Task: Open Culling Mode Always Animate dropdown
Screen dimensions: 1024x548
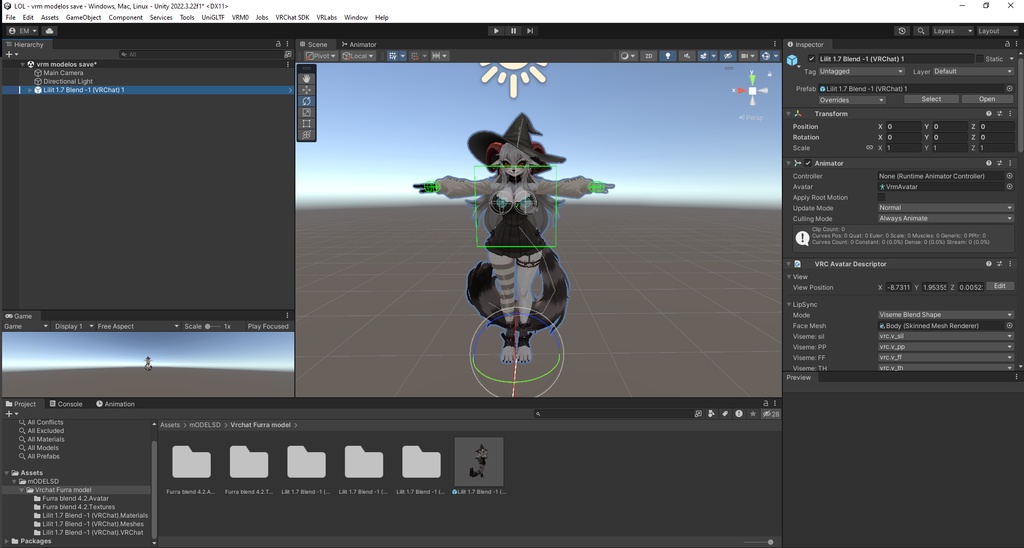Action: pos(945,219)
